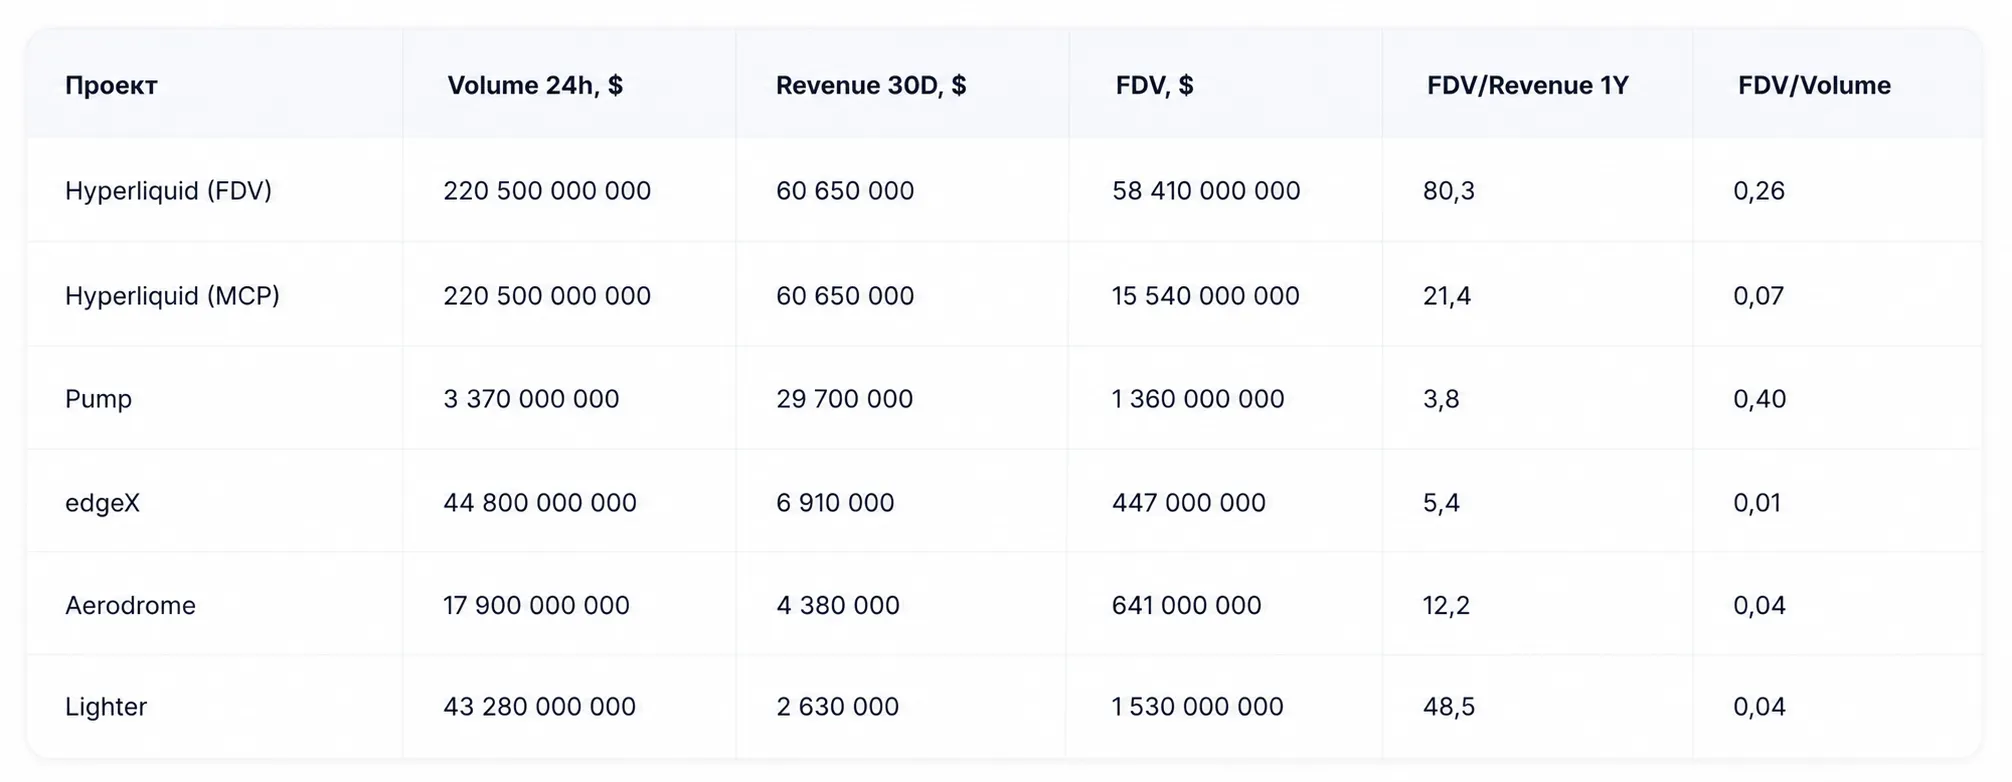Screen dimensions: 2012x782
Task: Select the FDV value 641 000 000
Action: pos(1187,606)
